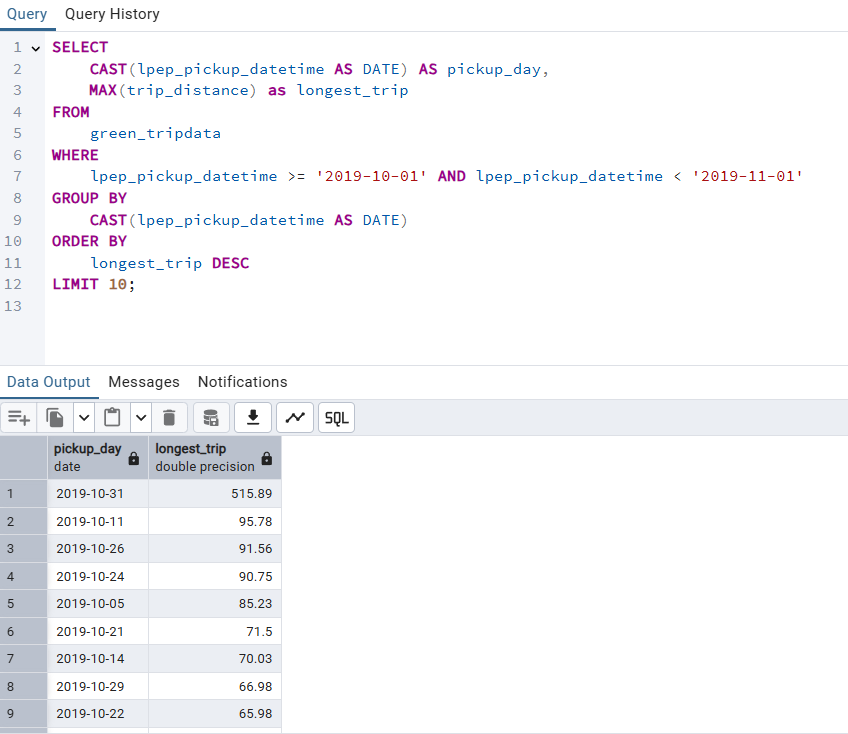This screenshot has height=734, width=848.
Task: Click the Graph visualiser icon
Action: [295, 418]
